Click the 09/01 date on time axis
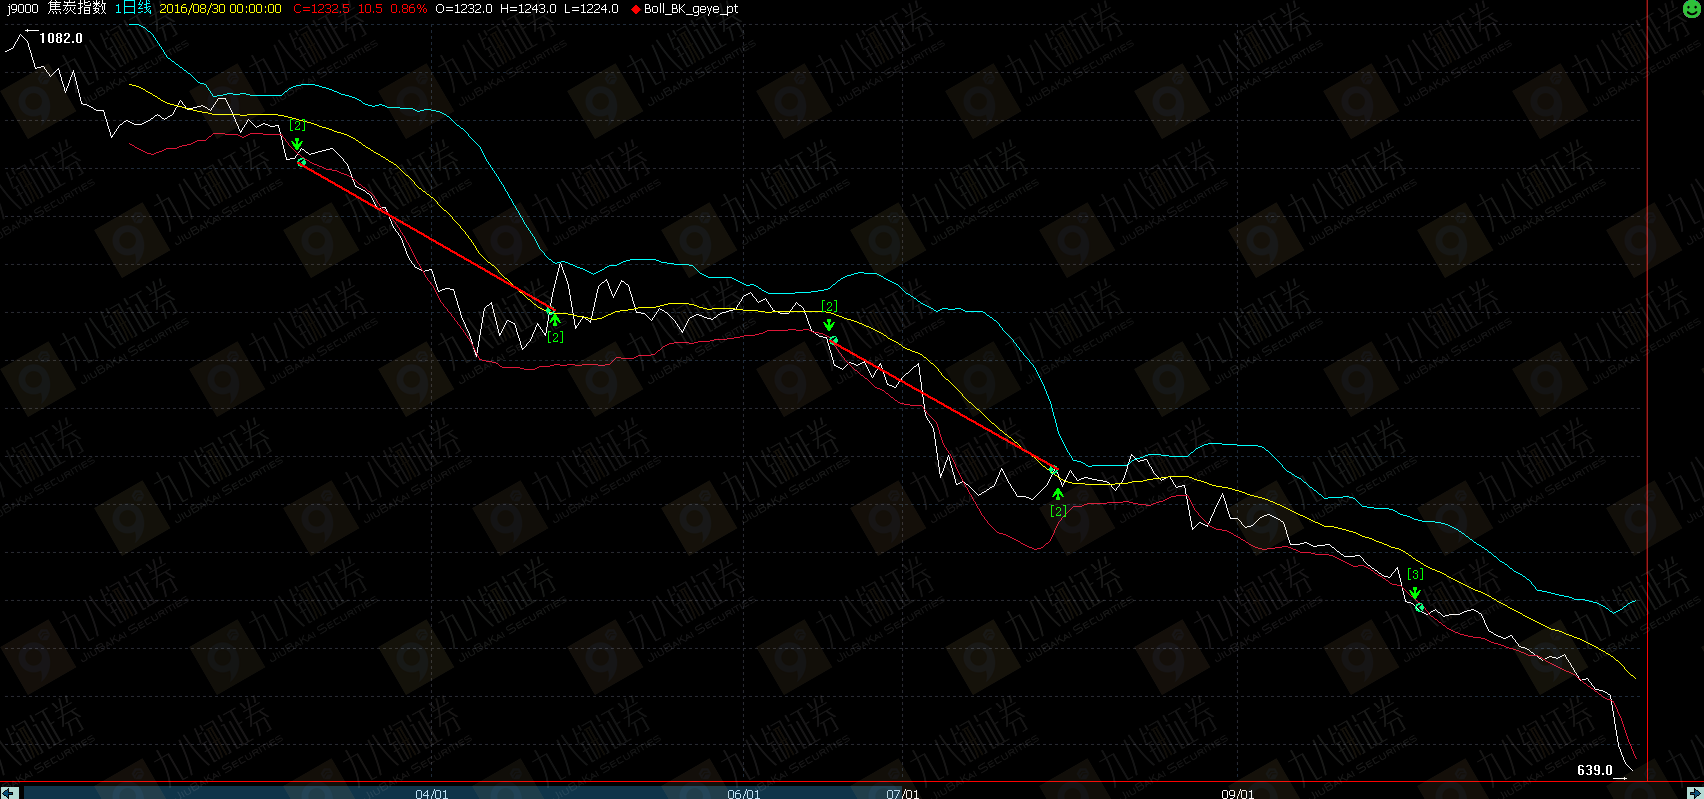Viewport: 1704px width, 799px height. 1238,794
